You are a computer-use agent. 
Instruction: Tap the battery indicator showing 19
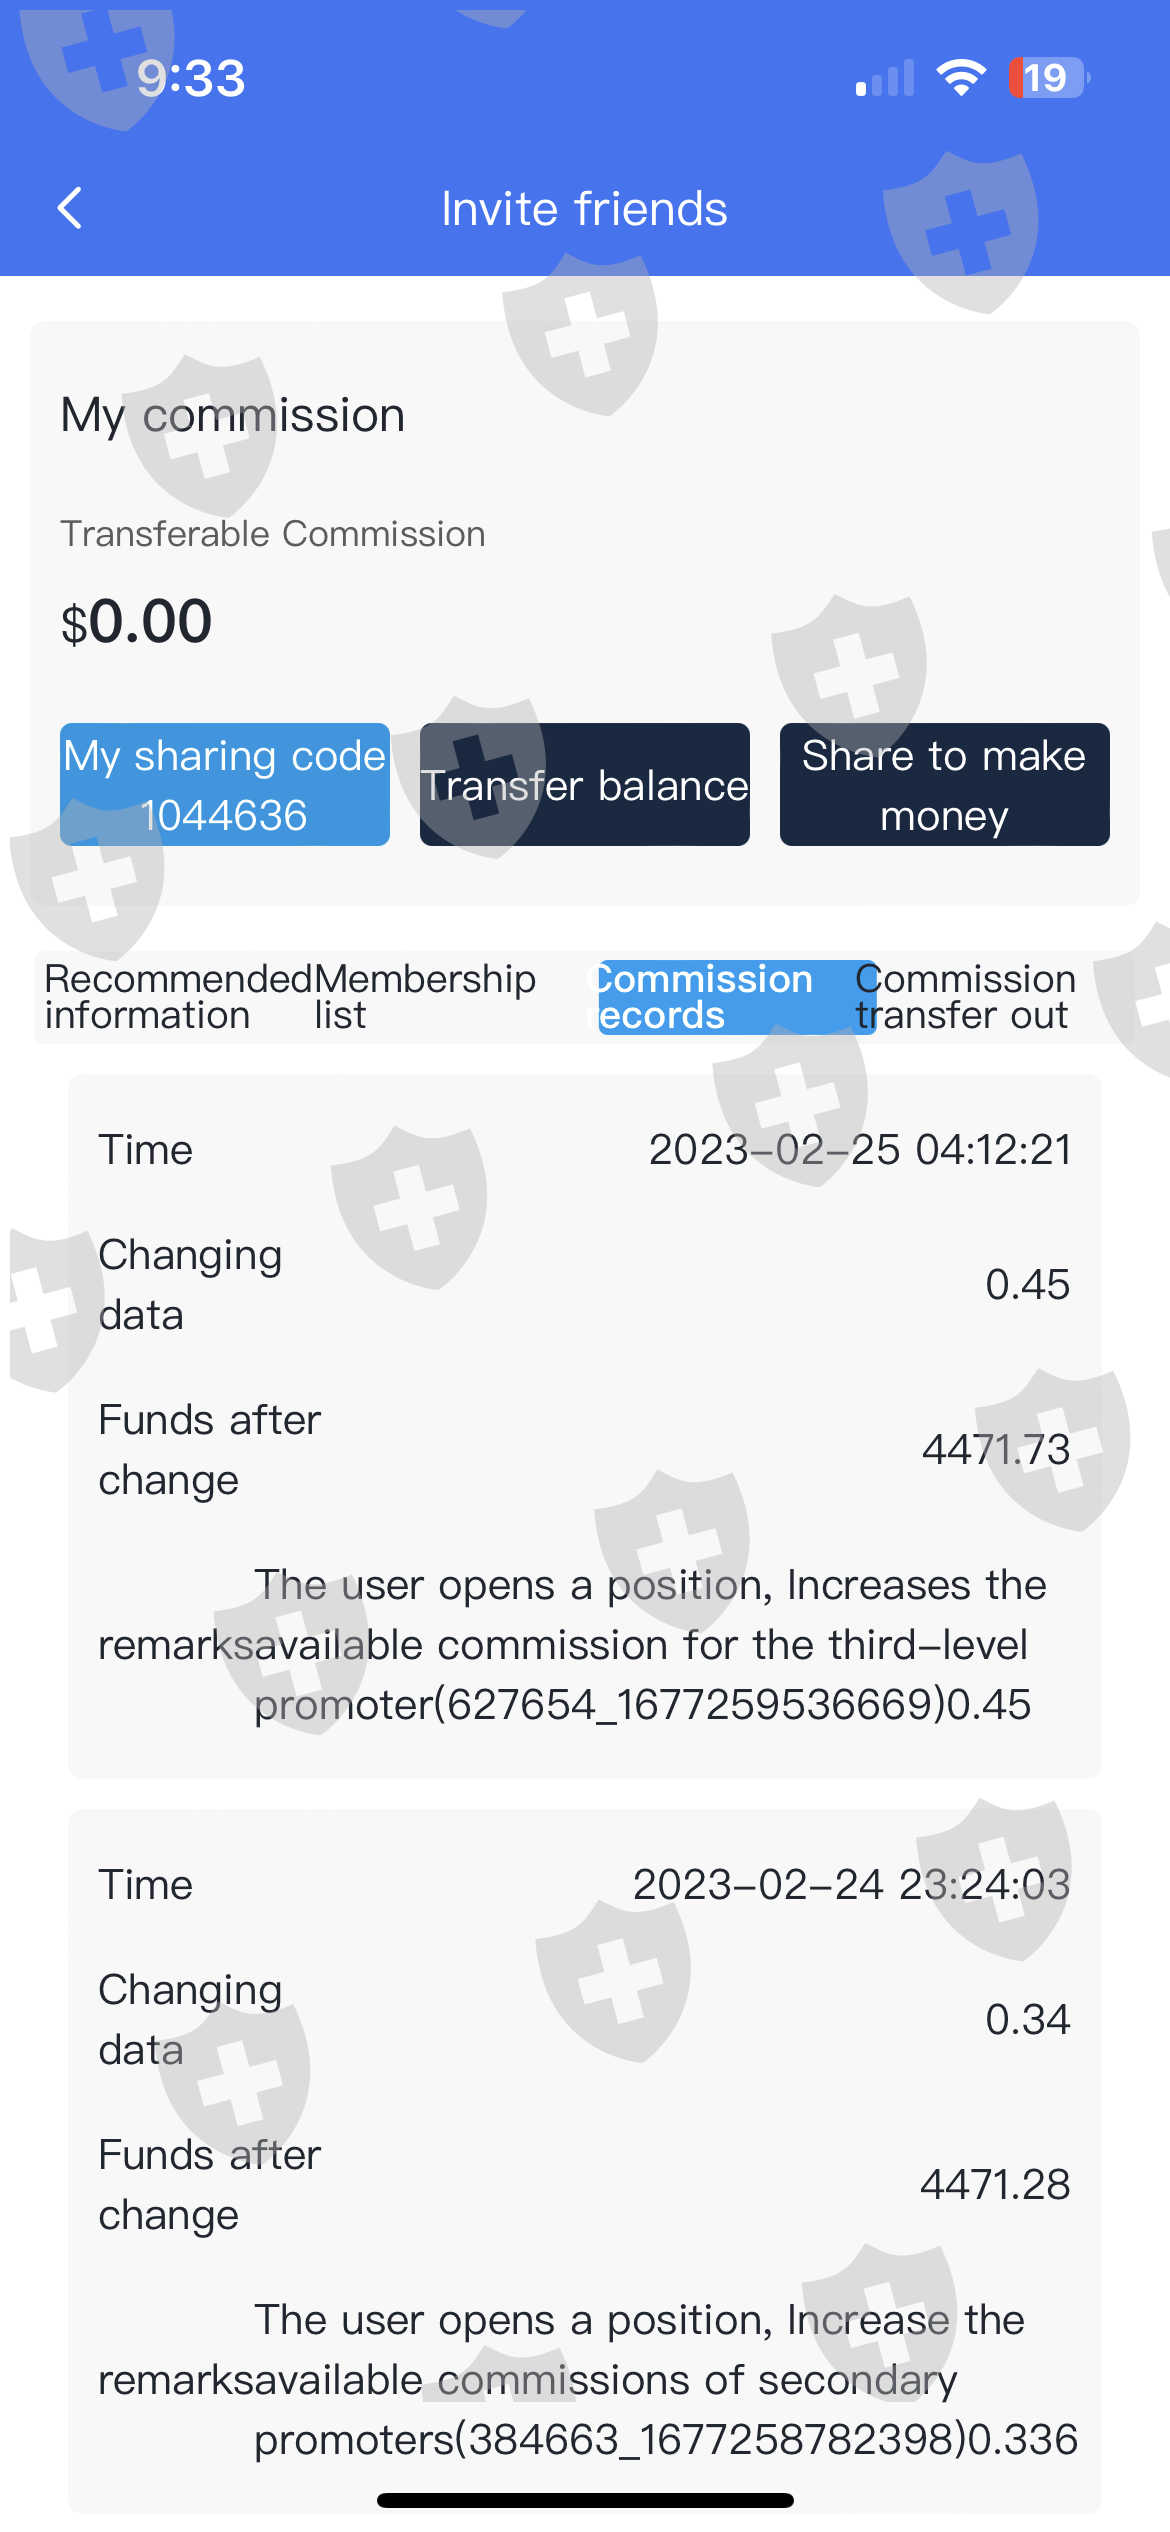[1049, 77]
